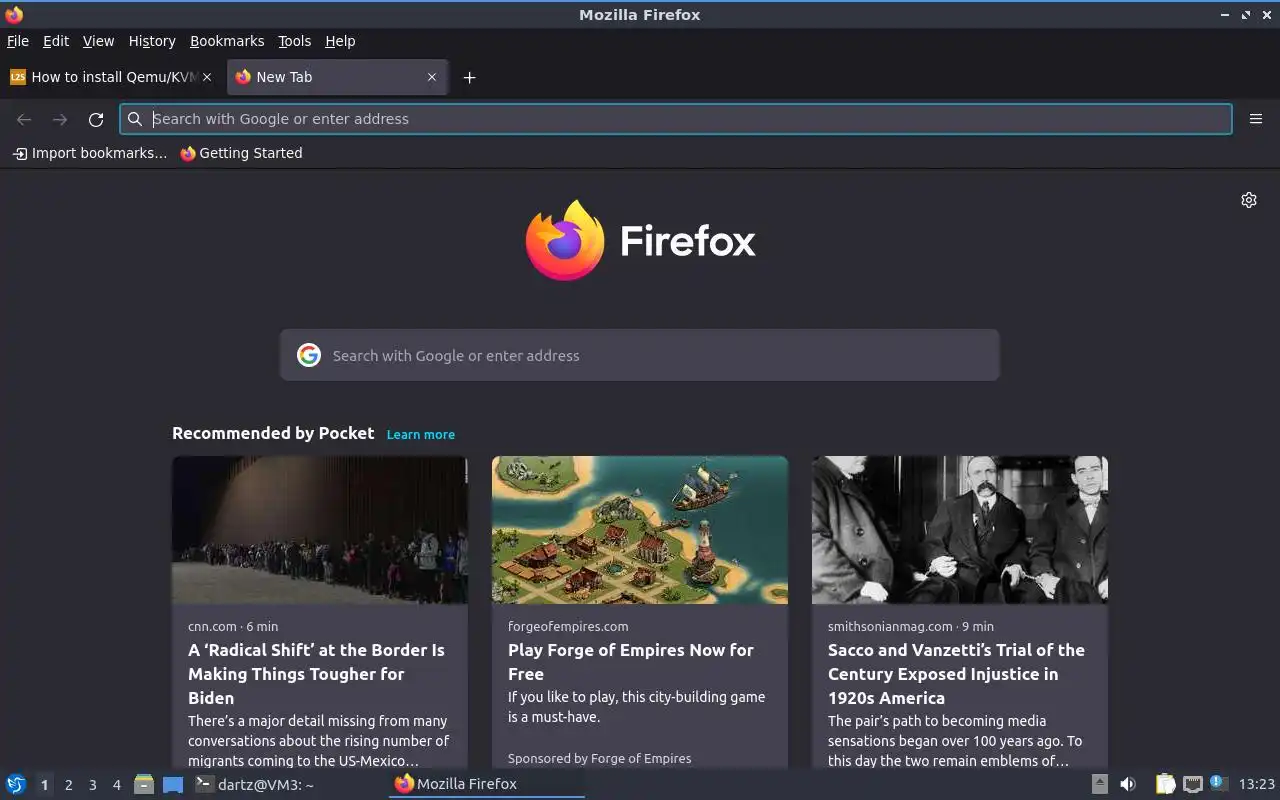Click the 13:23 clock in taskbar
Viewport: 1280px width, 800px height.
point(1257,784)
